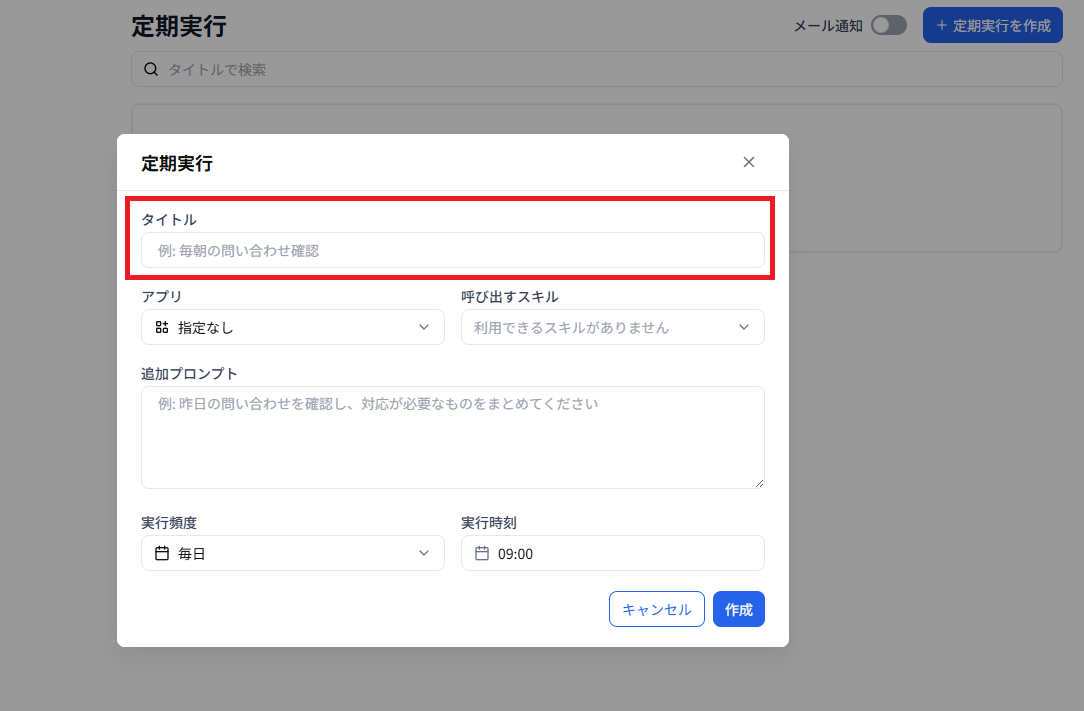
Task: Click the 実行時刻 field showing 09:00
Action: 613,553
